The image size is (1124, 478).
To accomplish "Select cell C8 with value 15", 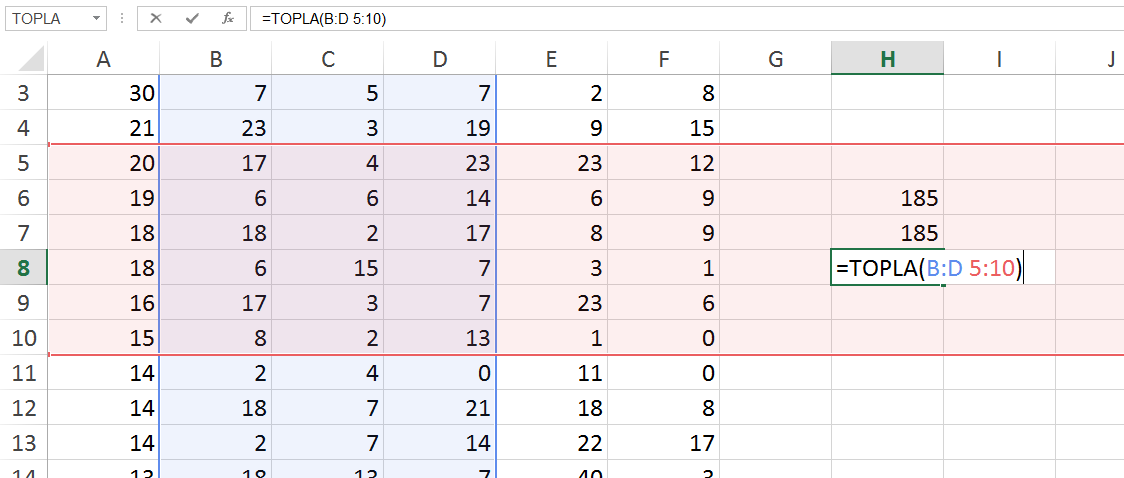I will 327,269.
